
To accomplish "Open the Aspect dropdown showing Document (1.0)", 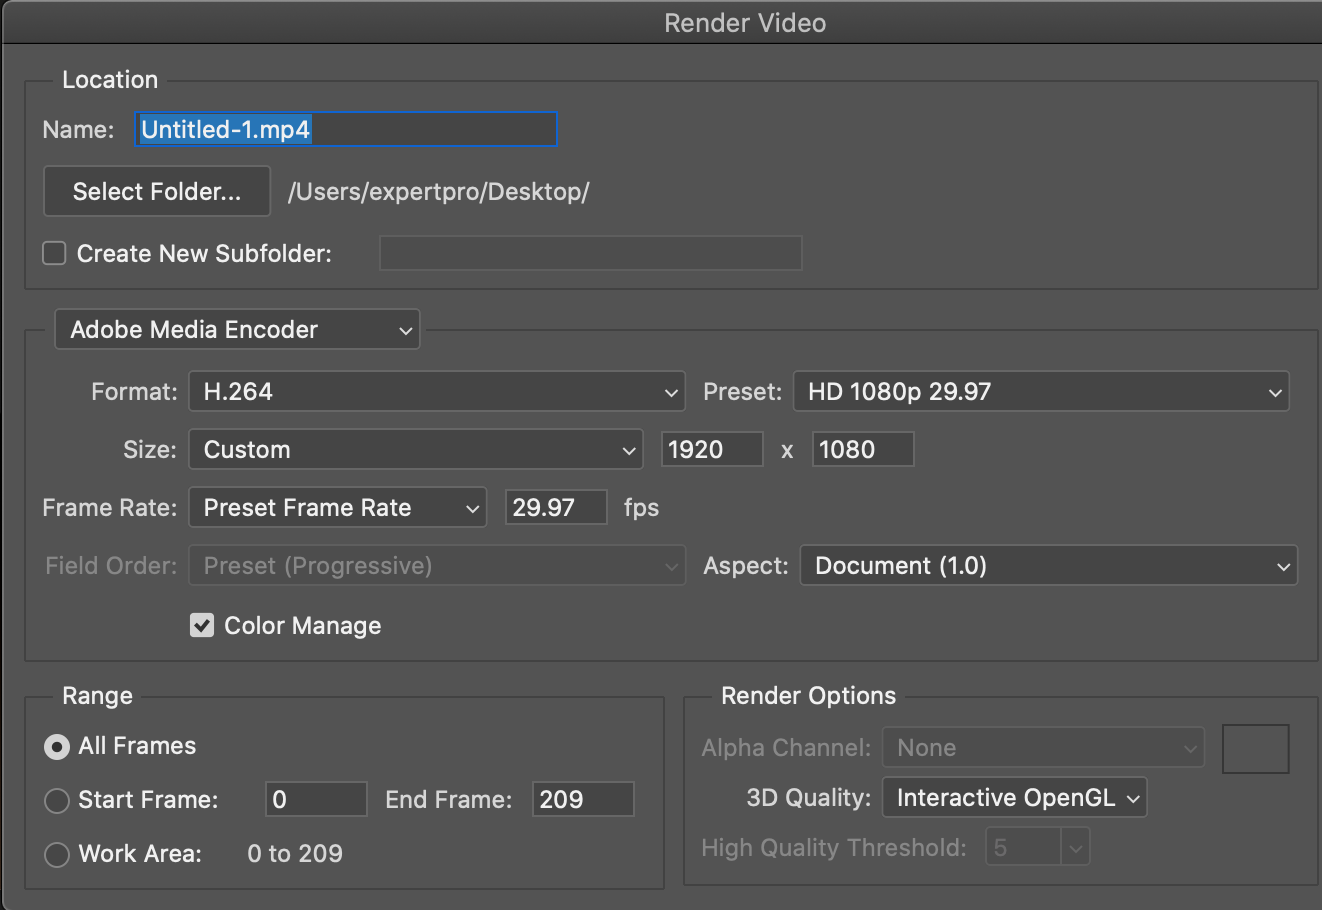I will [x=1048, y=565].
